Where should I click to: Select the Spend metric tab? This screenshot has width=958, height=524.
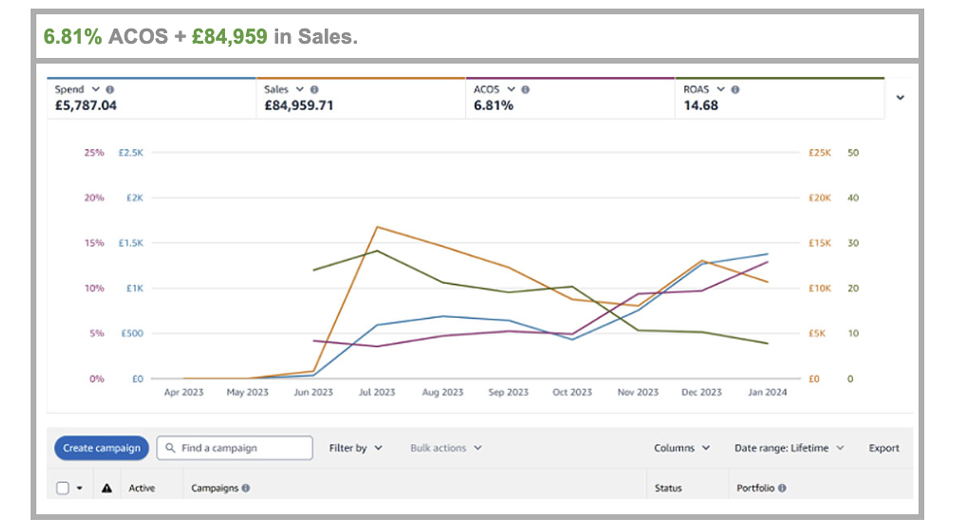click(x=150, y=97)
